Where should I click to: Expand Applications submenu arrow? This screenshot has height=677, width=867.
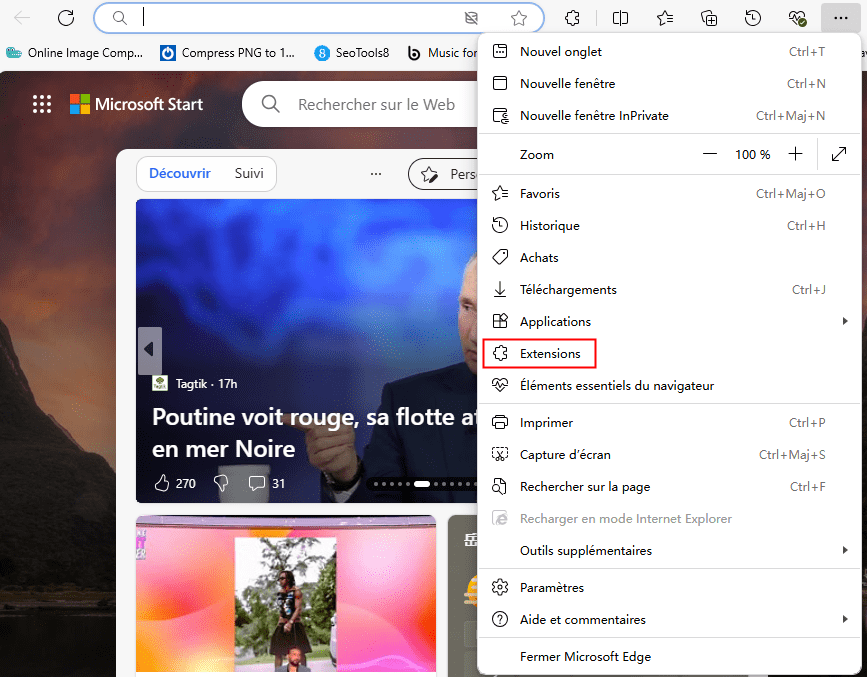[844, 322]
